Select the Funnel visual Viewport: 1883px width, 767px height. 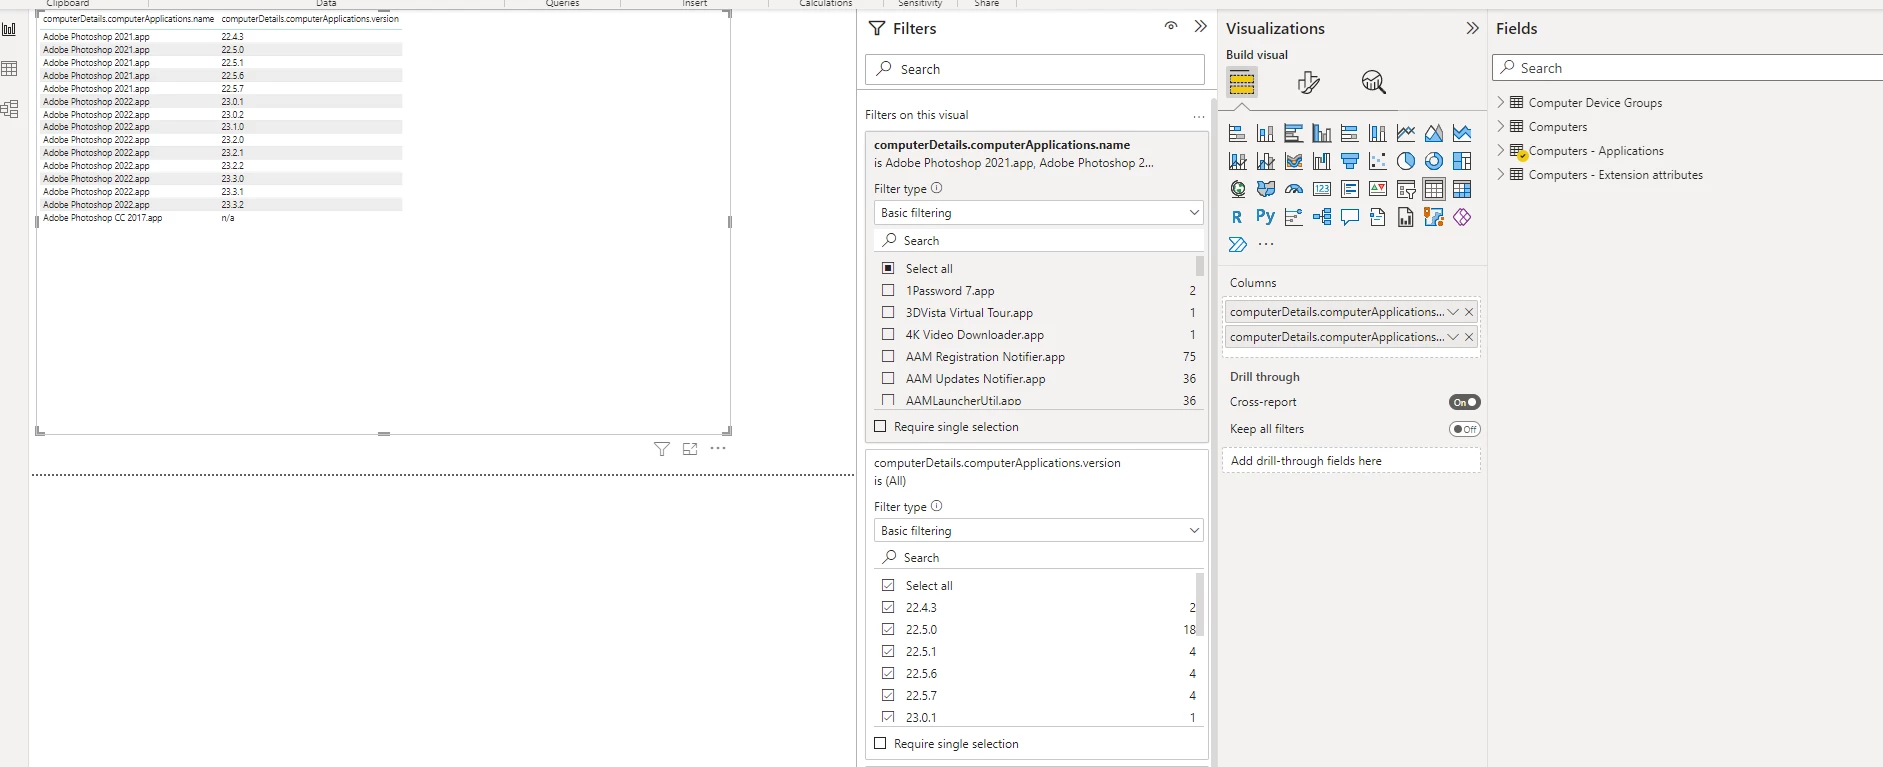(x=1350, y=161)
